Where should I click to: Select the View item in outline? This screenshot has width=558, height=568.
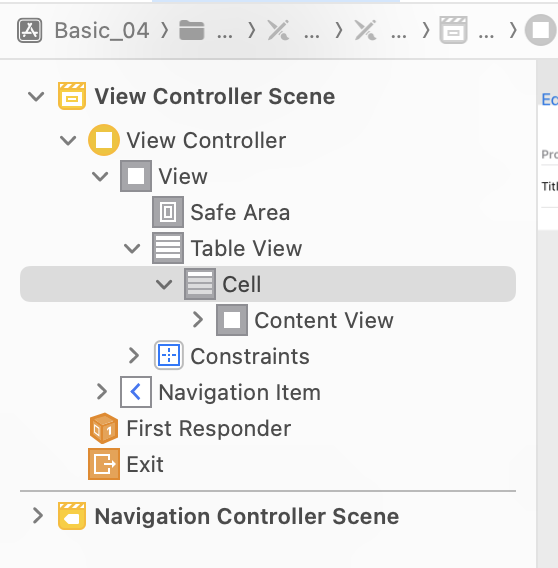click(183, 176)
